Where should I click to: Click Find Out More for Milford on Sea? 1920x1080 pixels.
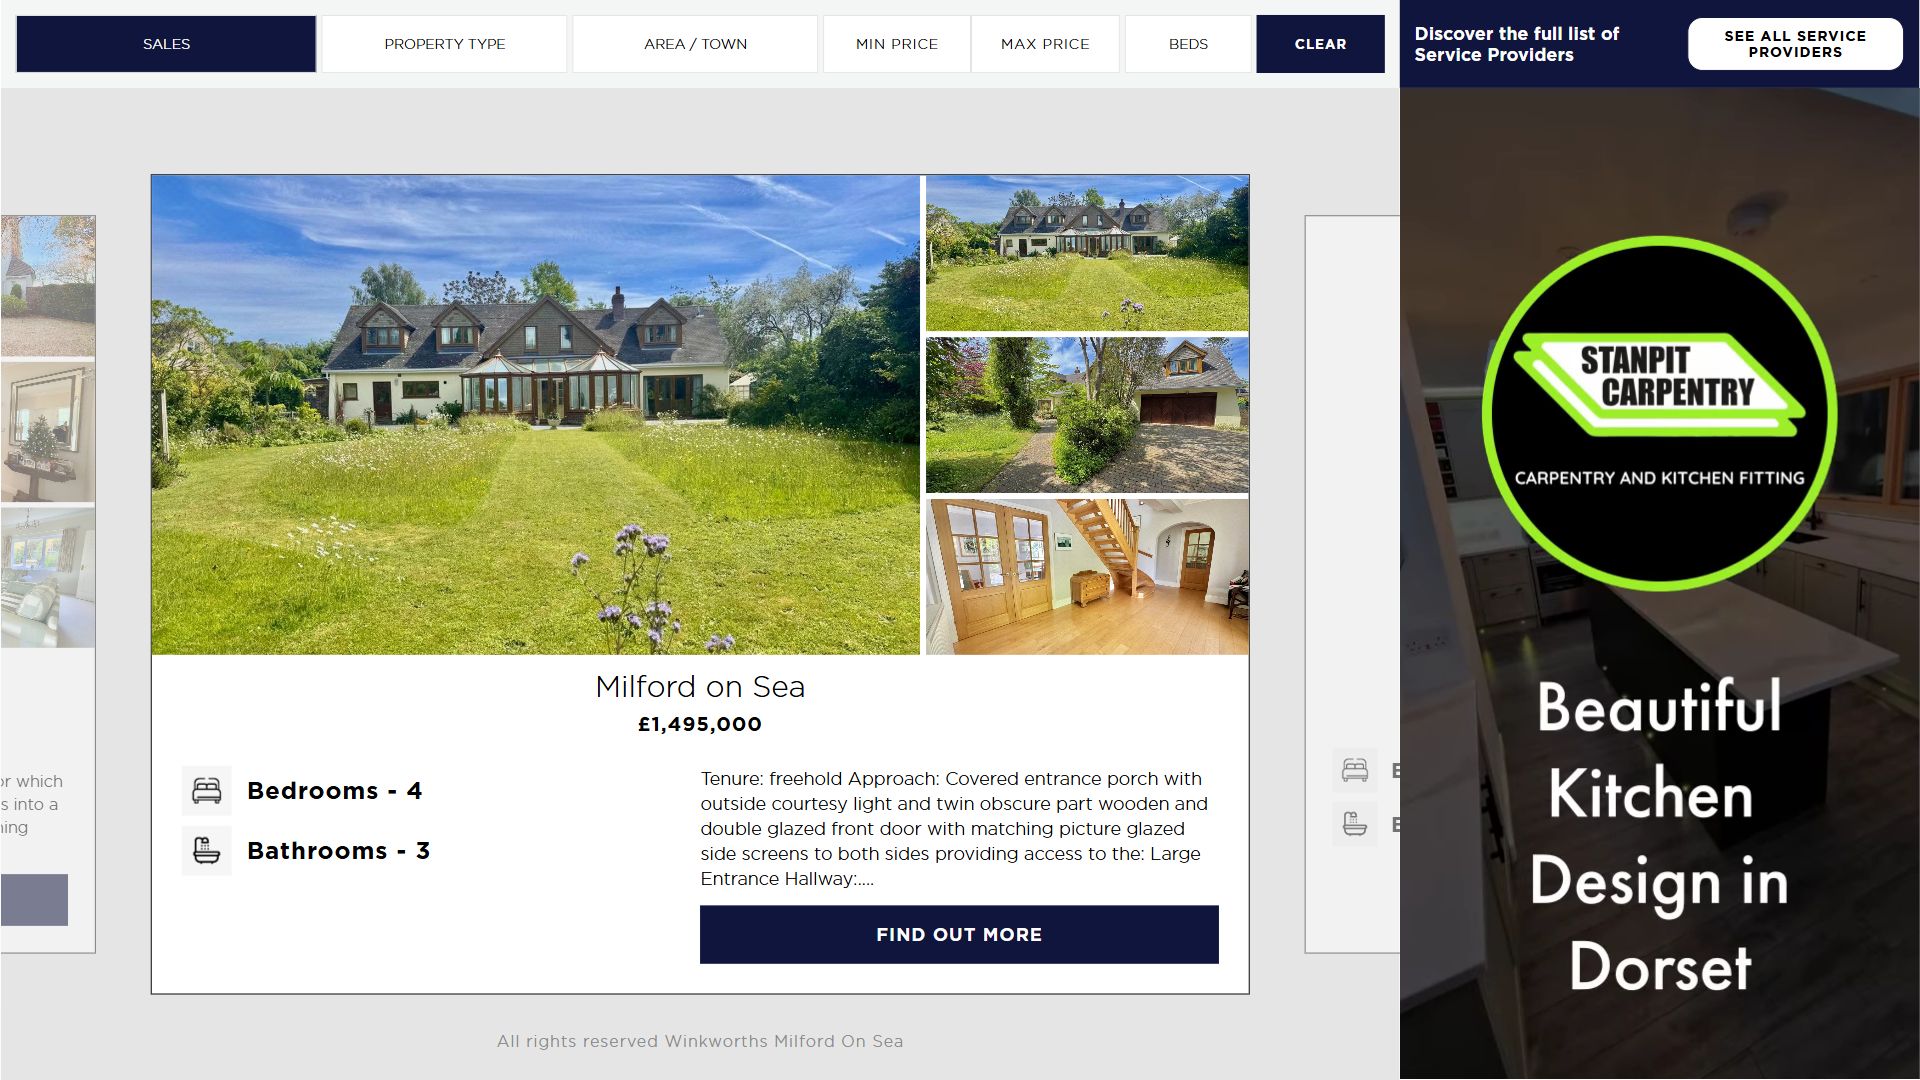coord(959,935)
